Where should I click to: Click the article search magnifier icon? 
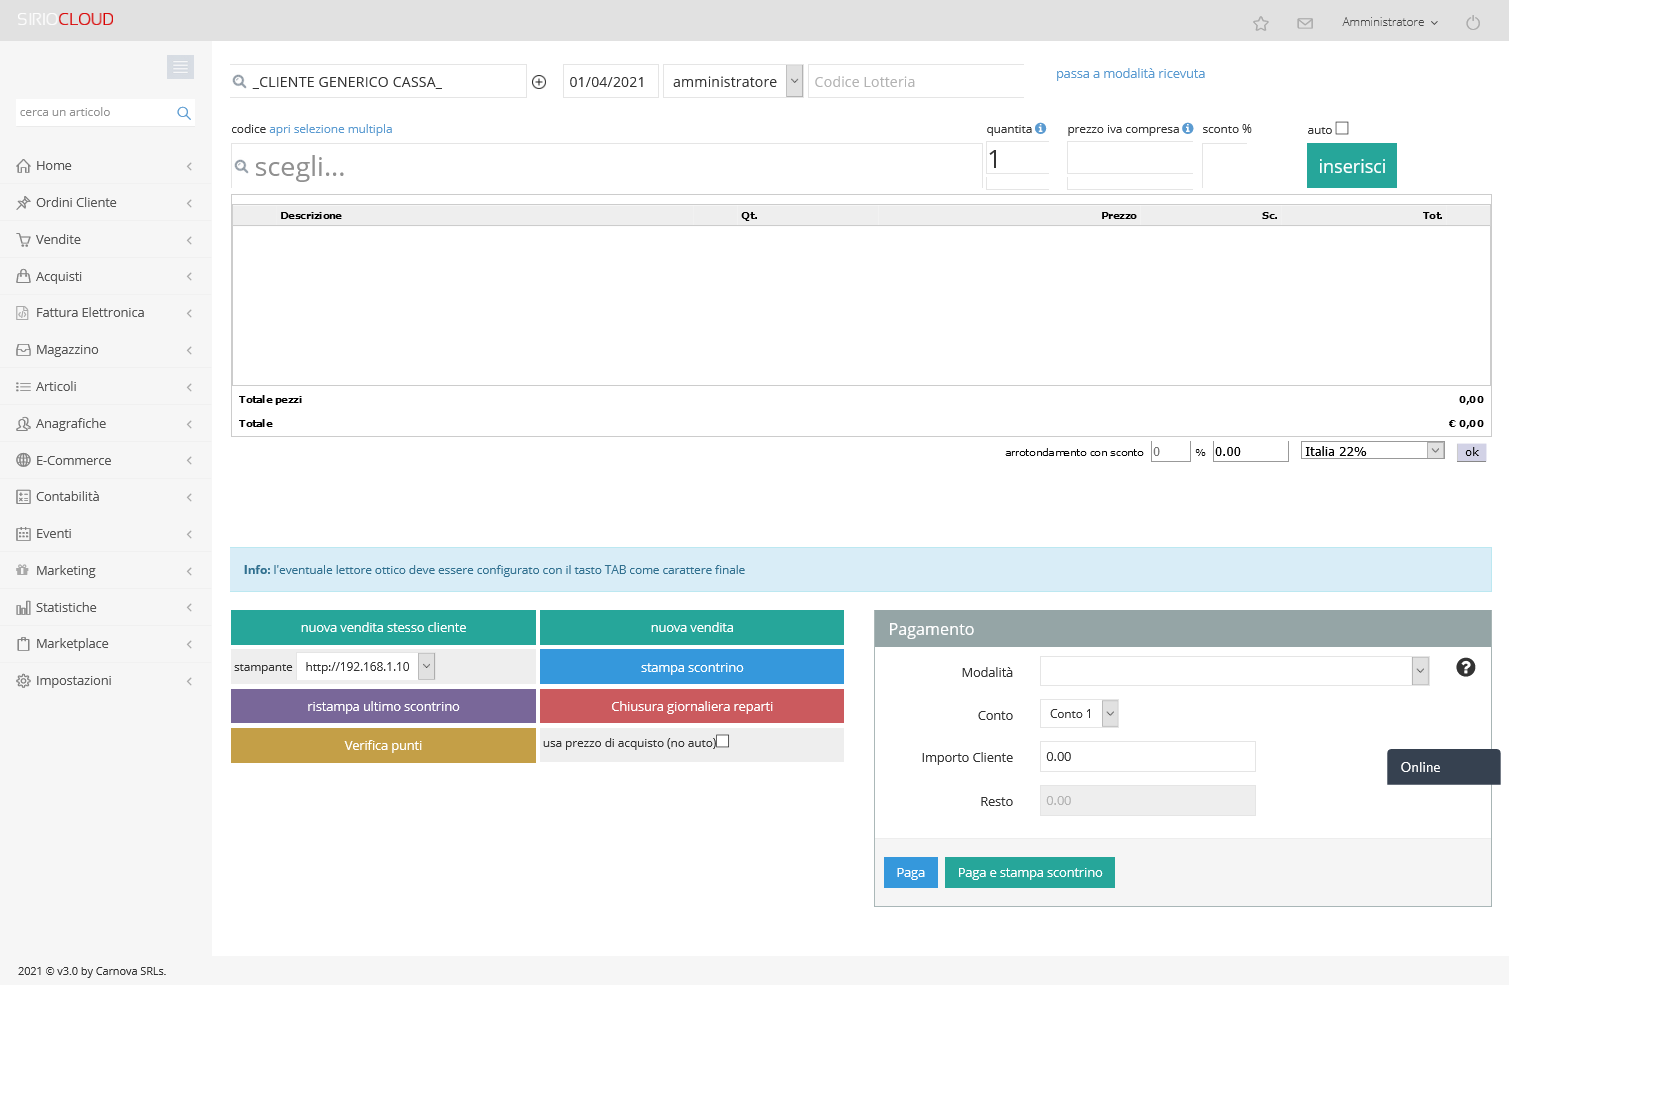(184, 113)
